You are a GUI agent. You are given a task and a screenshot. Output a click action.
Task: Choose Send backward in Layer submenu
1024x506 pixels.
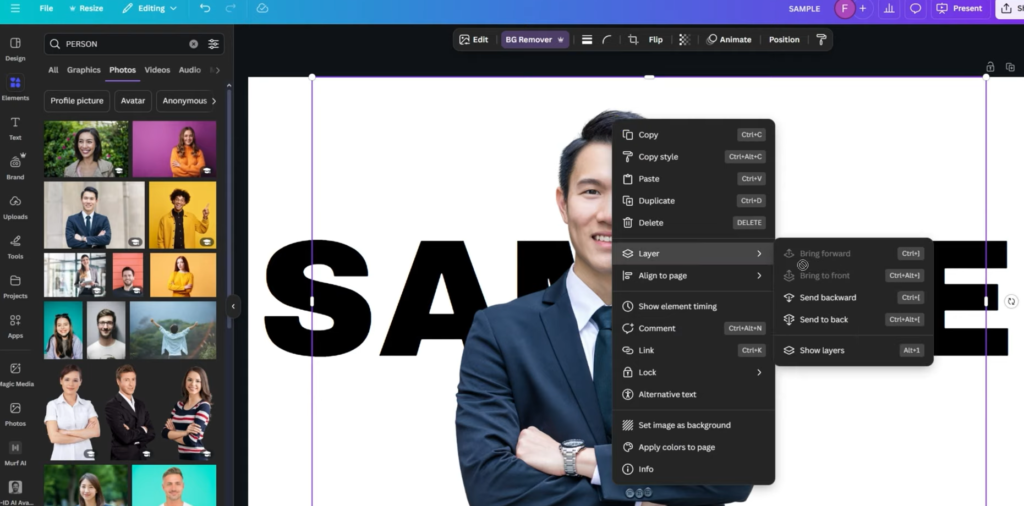854,298
